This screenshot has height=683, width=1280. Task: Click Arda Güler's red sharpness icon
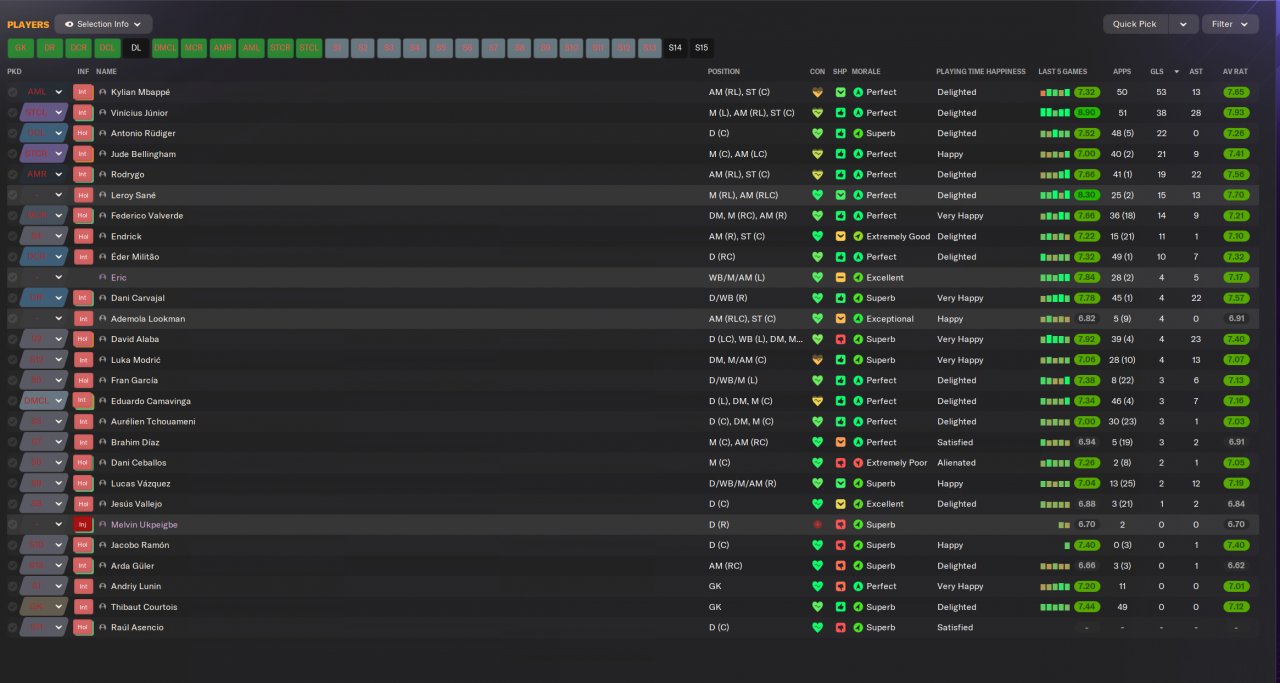(x=840, y=566)
